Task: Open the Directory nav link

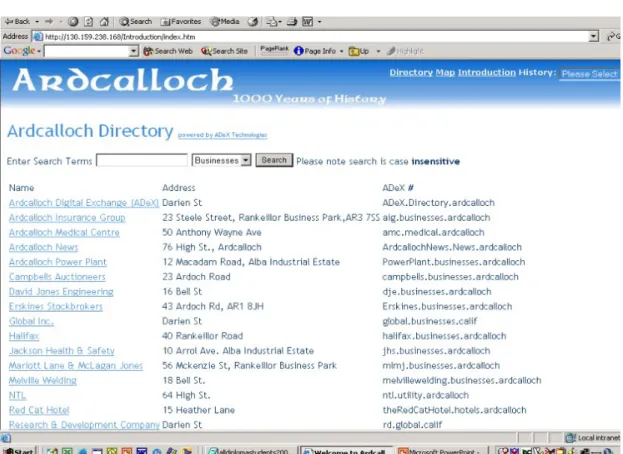Action: click(411, 73)
